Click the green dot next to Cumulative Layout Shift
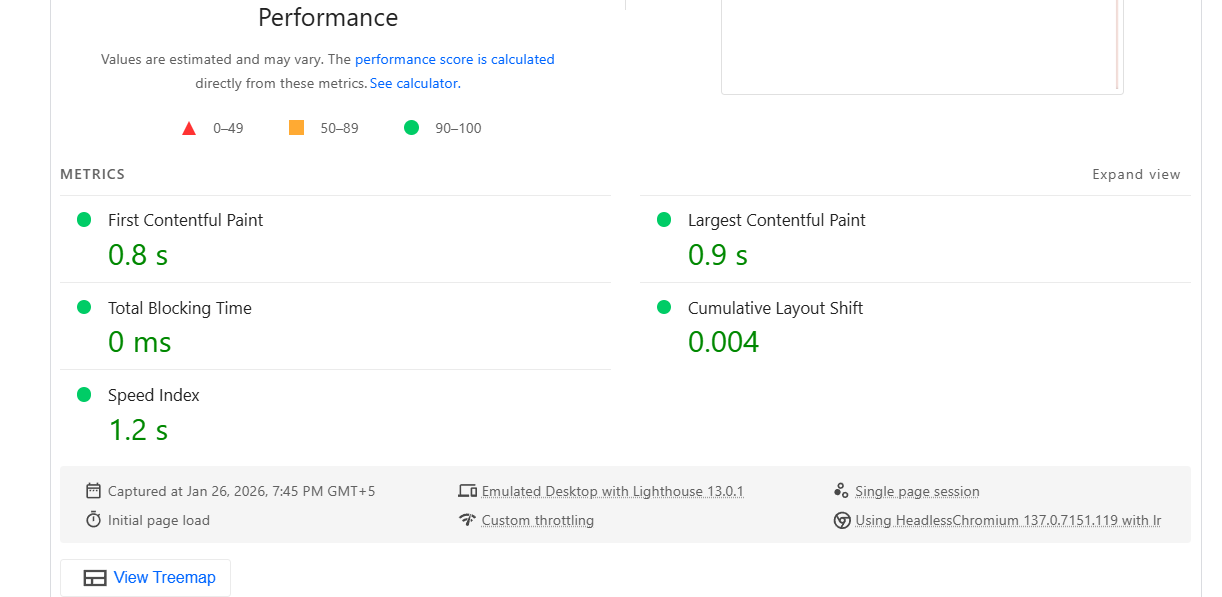This screenshot has height=597, width=1222. pyautogui.click(x=665, y=309)
